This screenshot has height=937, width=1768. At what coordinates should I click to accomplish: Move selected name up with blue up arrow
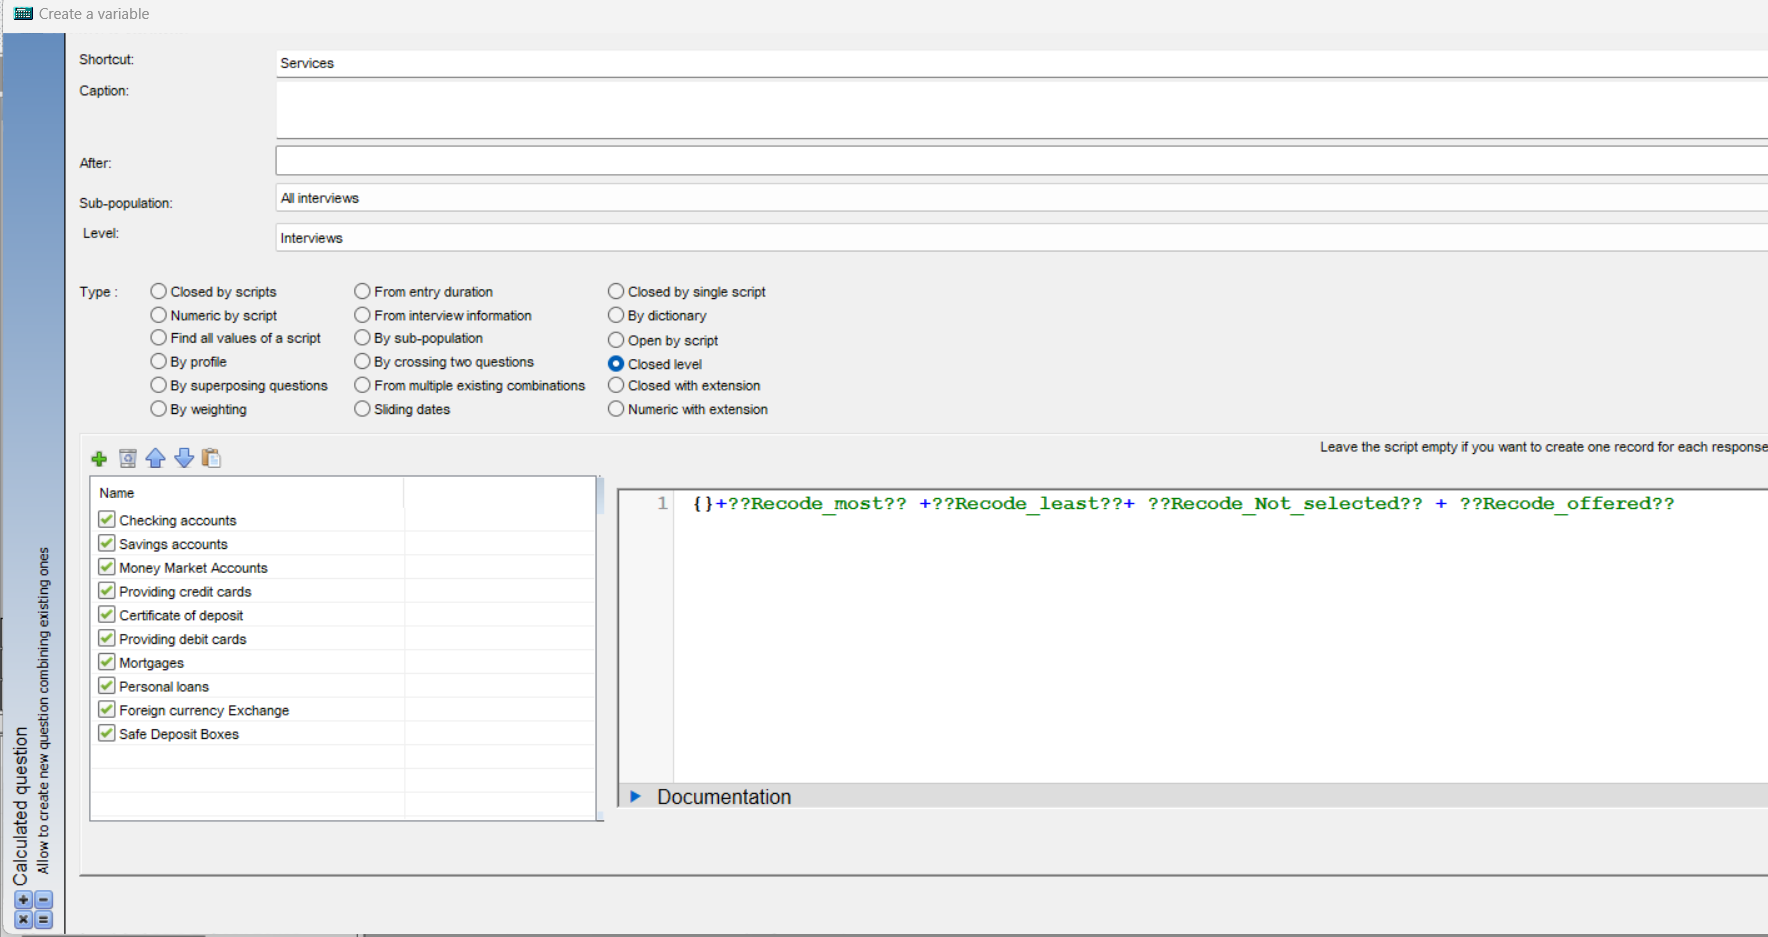pyautogui.click(x=155, y=458)
